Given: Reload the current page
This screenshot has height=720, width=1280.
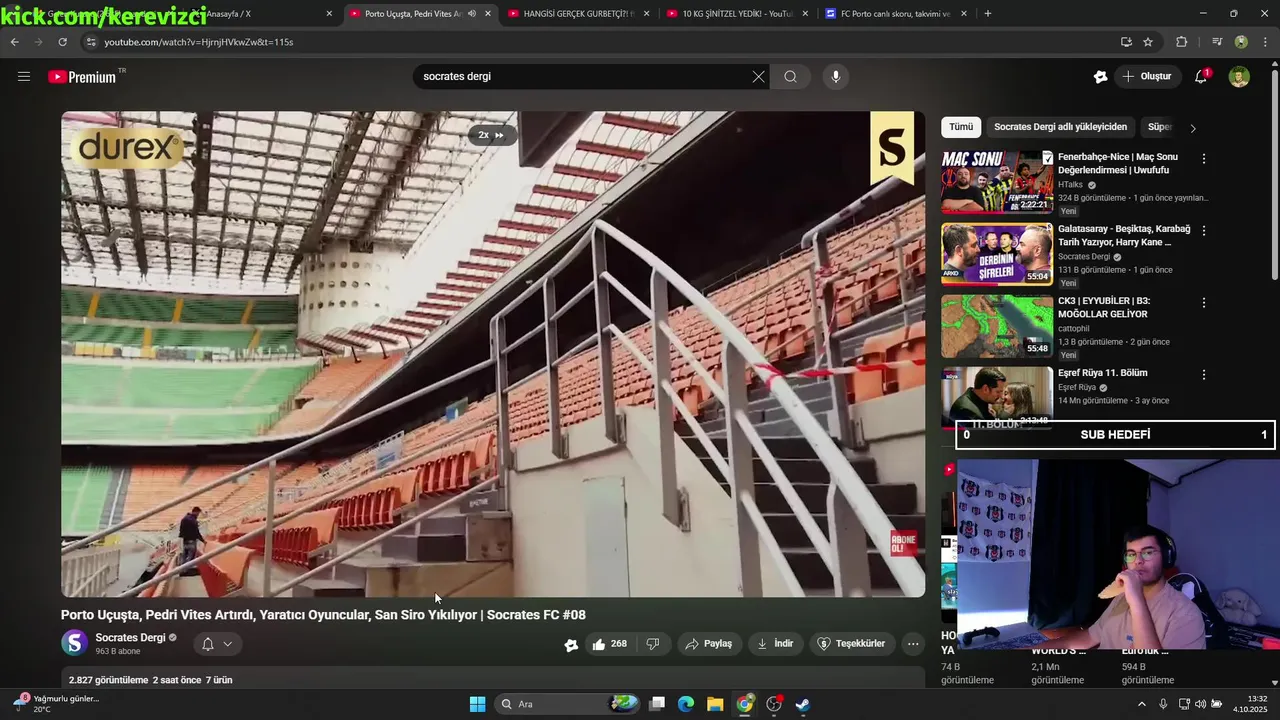Looking at the screenshot, I should 62,42.
